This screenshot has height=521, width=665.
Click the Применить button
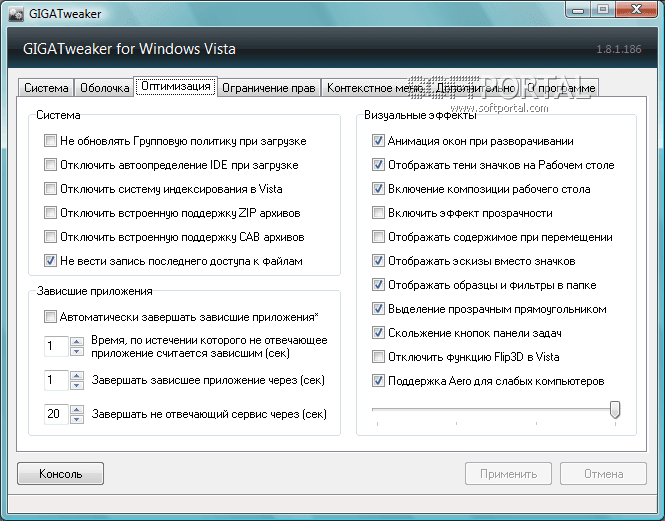click(x=508, y=473)
